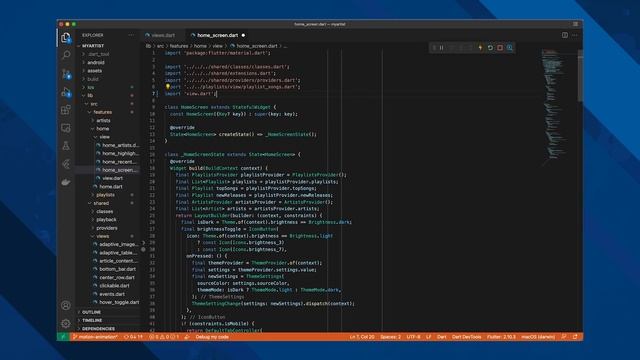Trigger Flutter hot reload lightning icon
Image resolution: width=640 pixels, height=360 pixels.
point(480,48)
